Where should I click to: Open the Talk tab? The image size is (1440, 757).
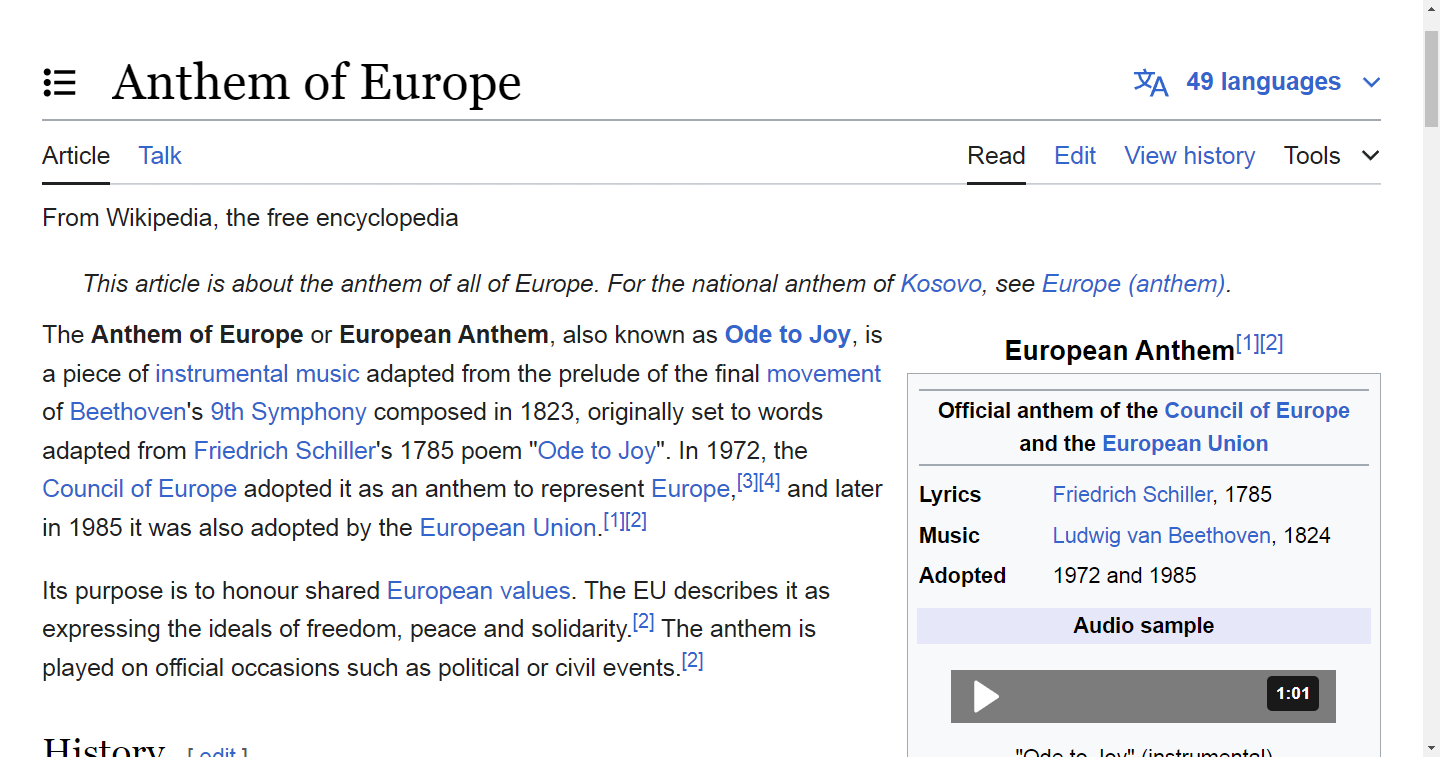pos(160,156)
